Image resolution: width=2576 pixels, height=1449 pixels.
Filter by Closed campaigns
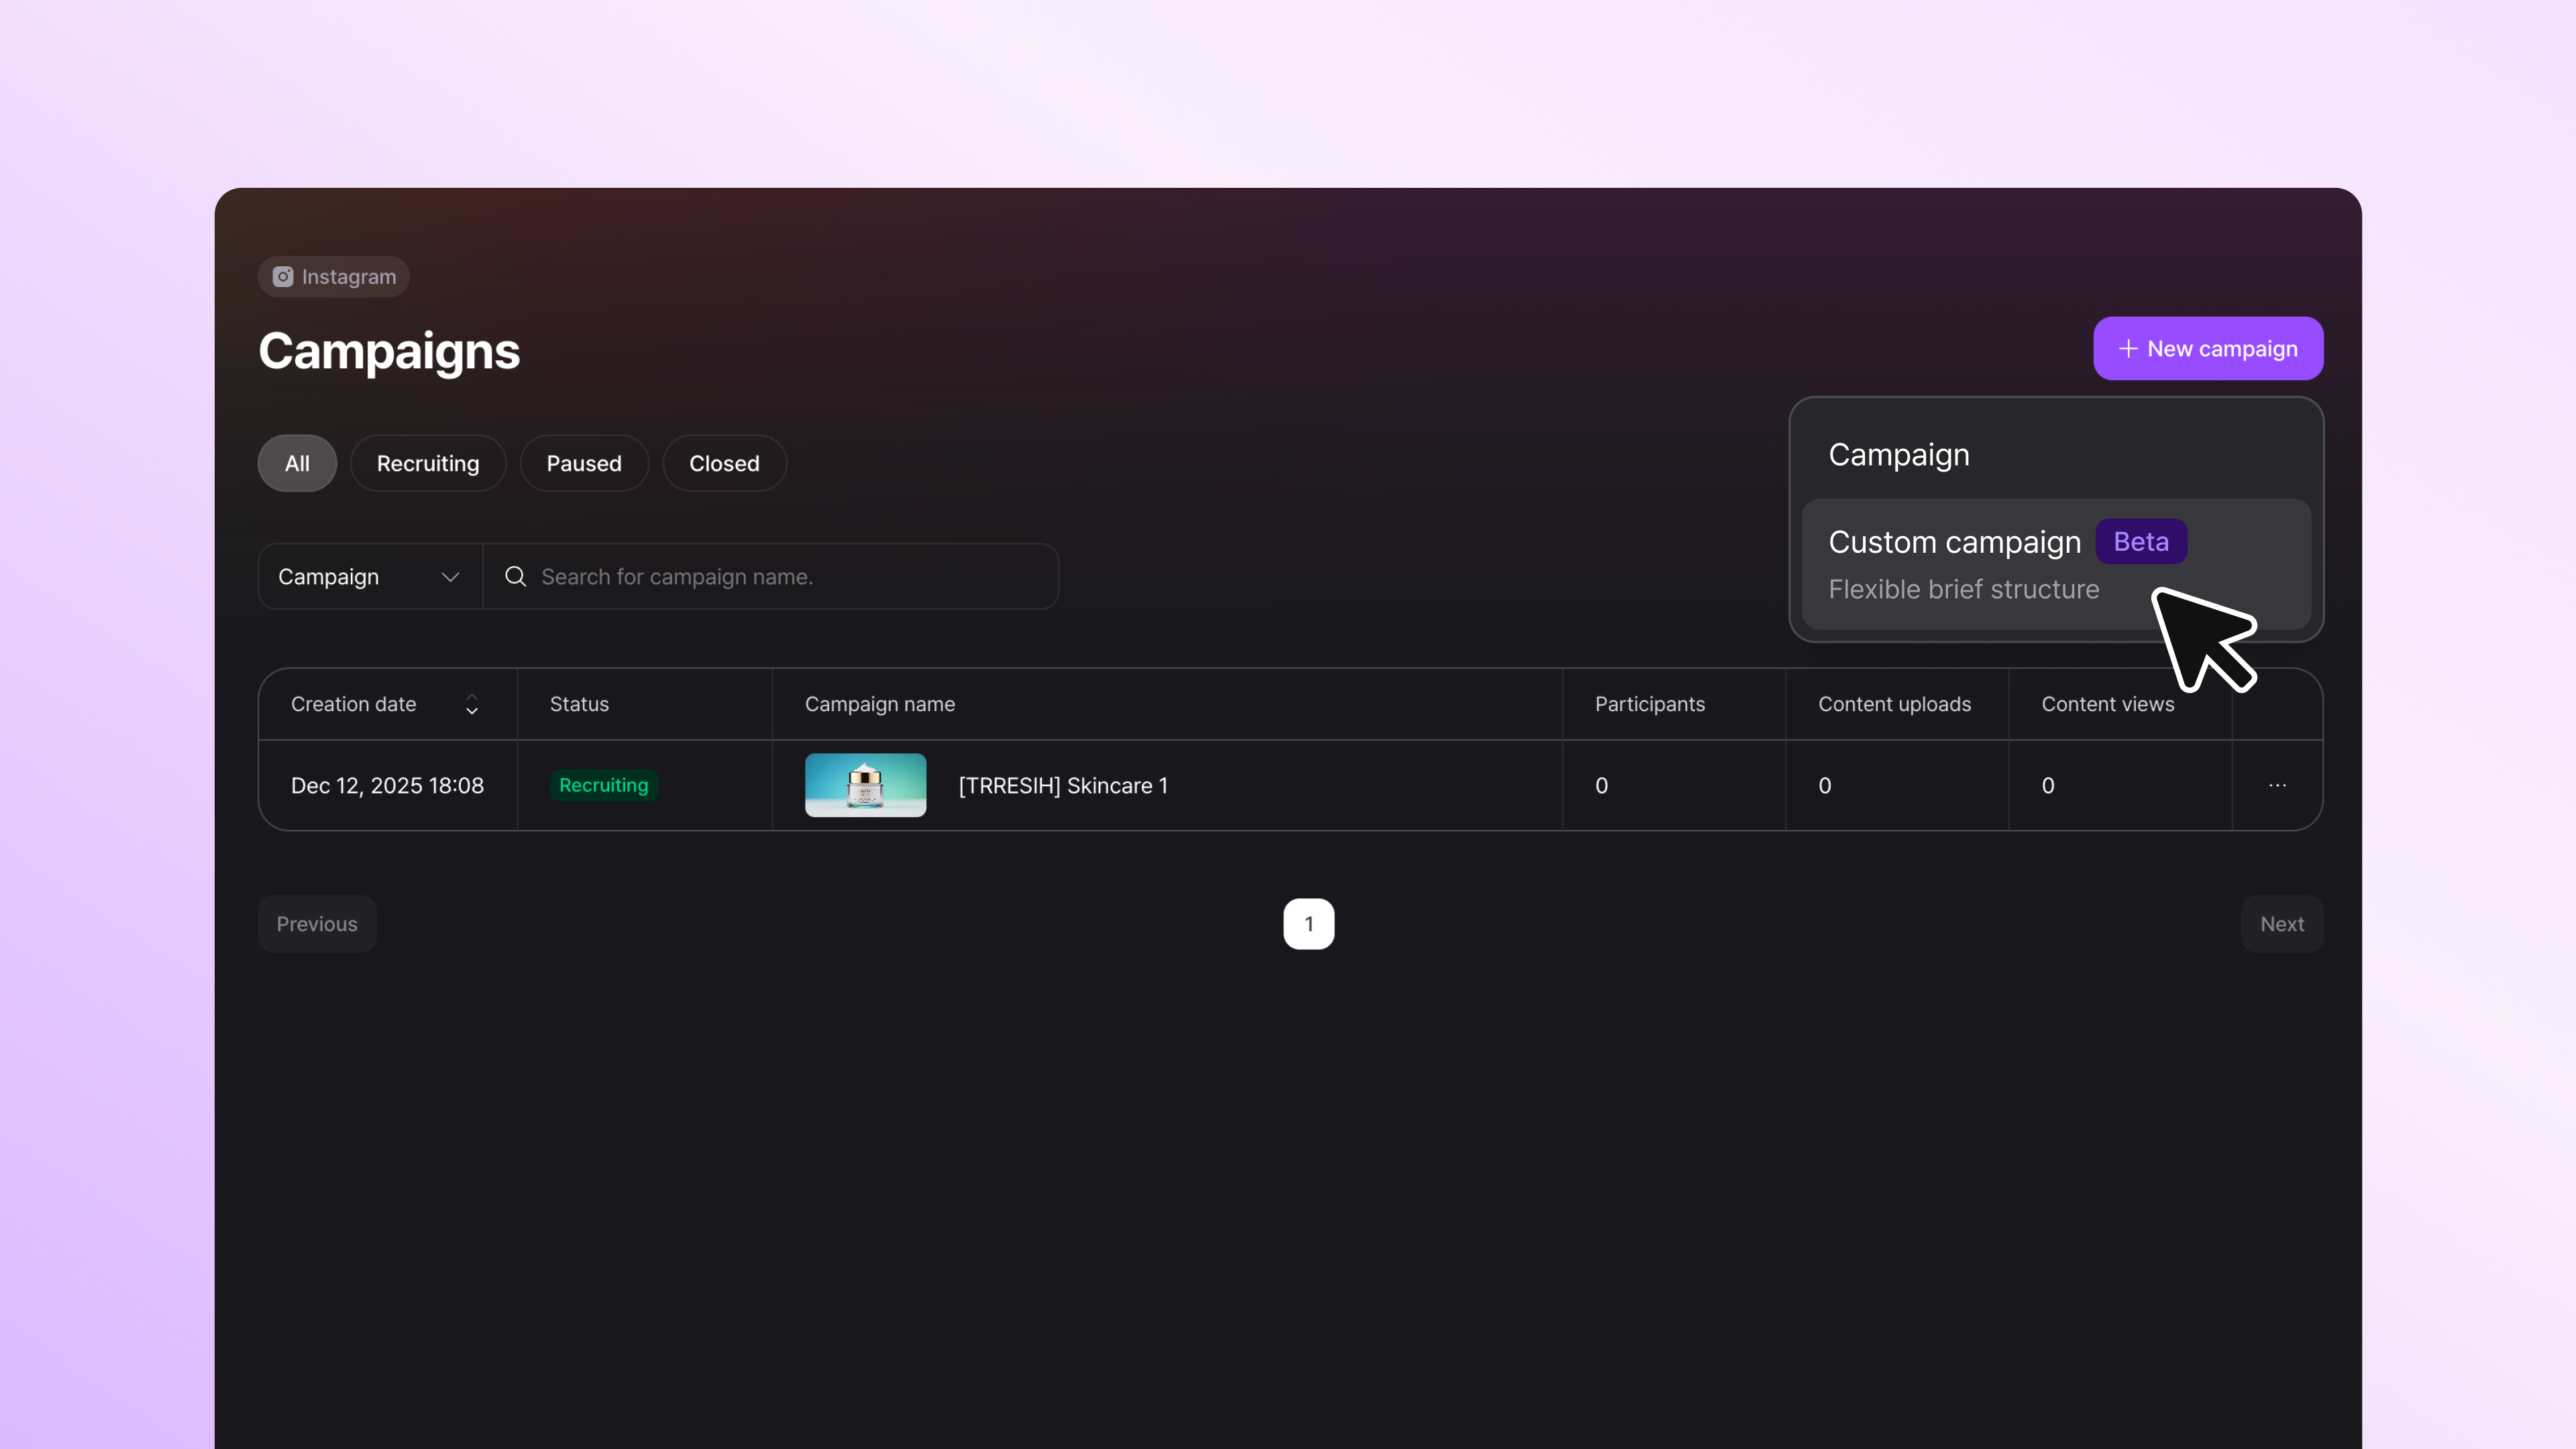click(x=724, y=463)
